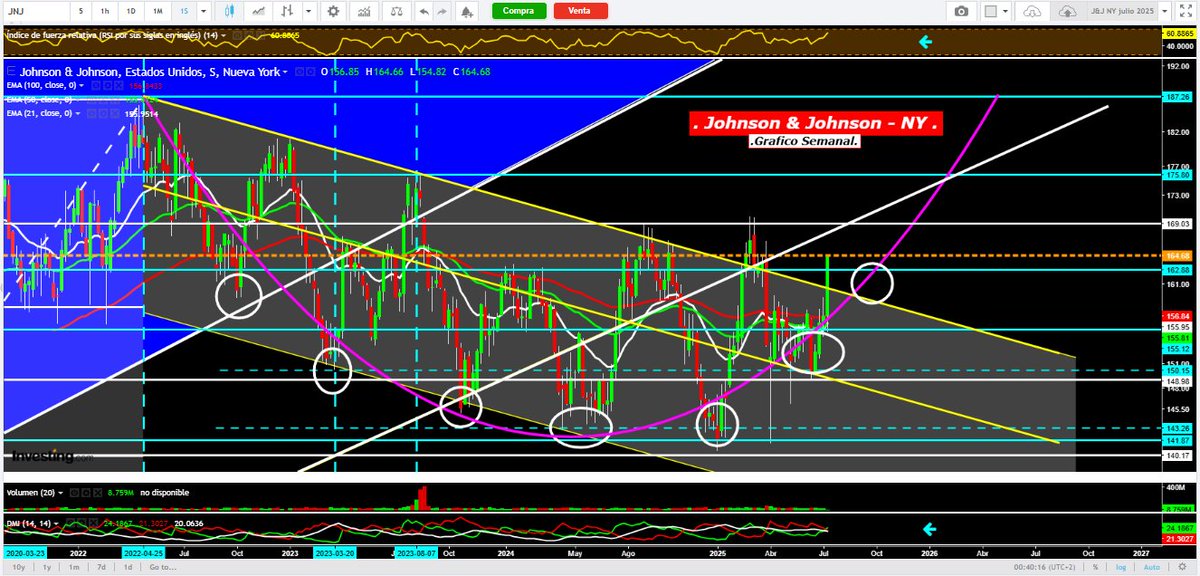
Task: Remove the Volumen indicator
Action: pos(97,493)
